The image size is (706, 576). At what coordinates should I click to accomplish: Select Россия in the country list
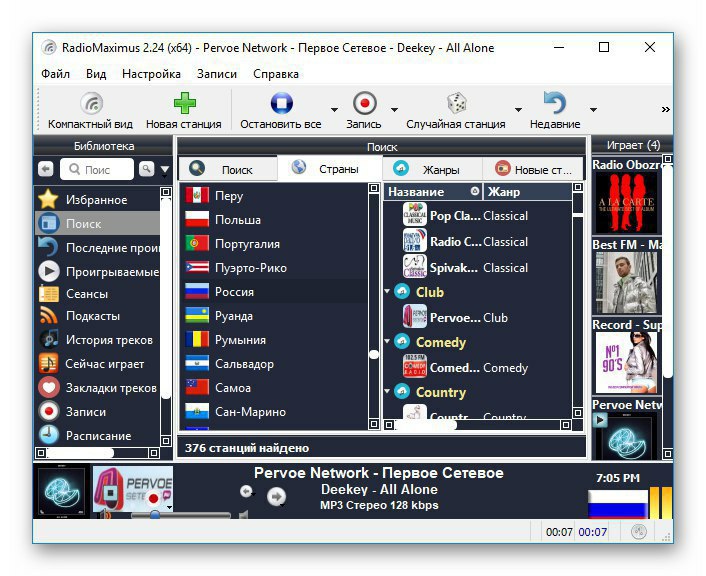coord(274,291)
